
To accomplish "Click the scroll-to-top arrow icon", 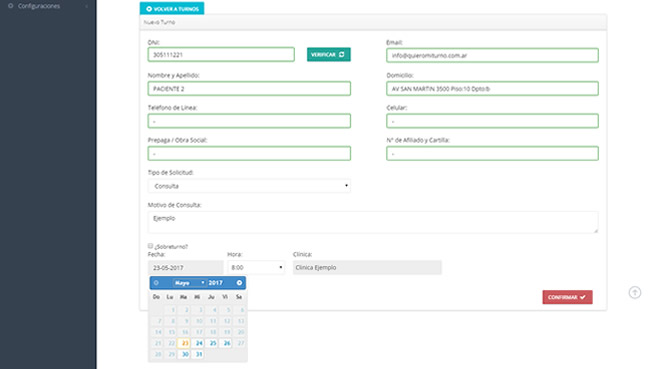I will (635, 292).
